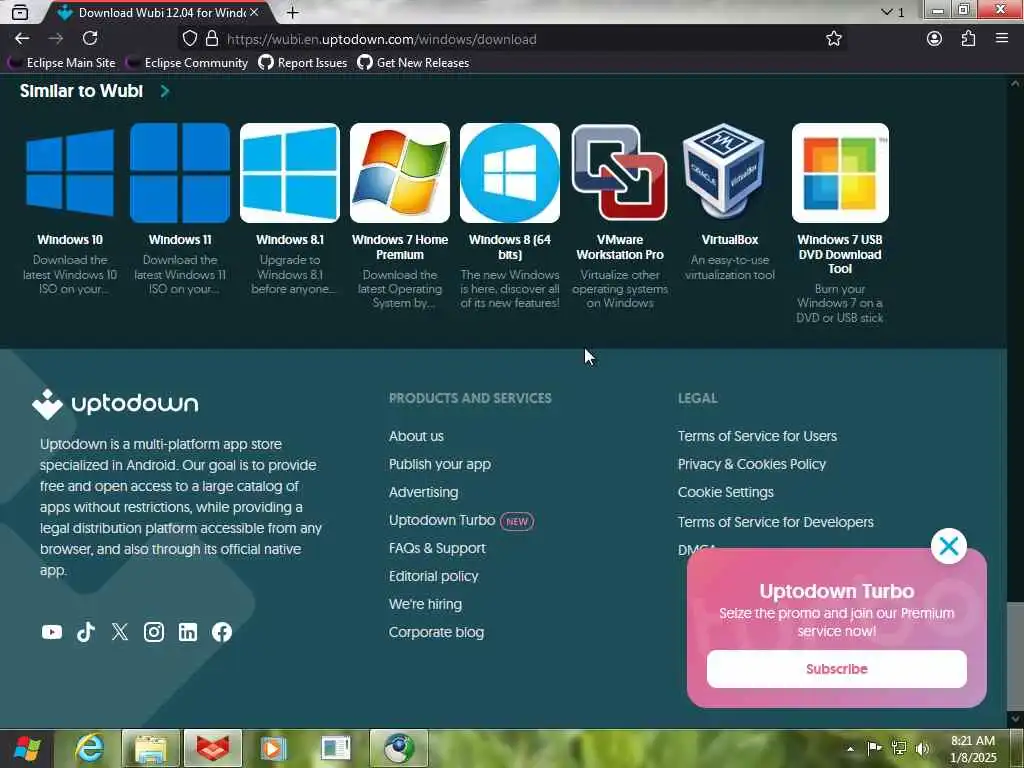Open the Advertising link
This screenshot has width=1024, height=768.
coord(423,492)
